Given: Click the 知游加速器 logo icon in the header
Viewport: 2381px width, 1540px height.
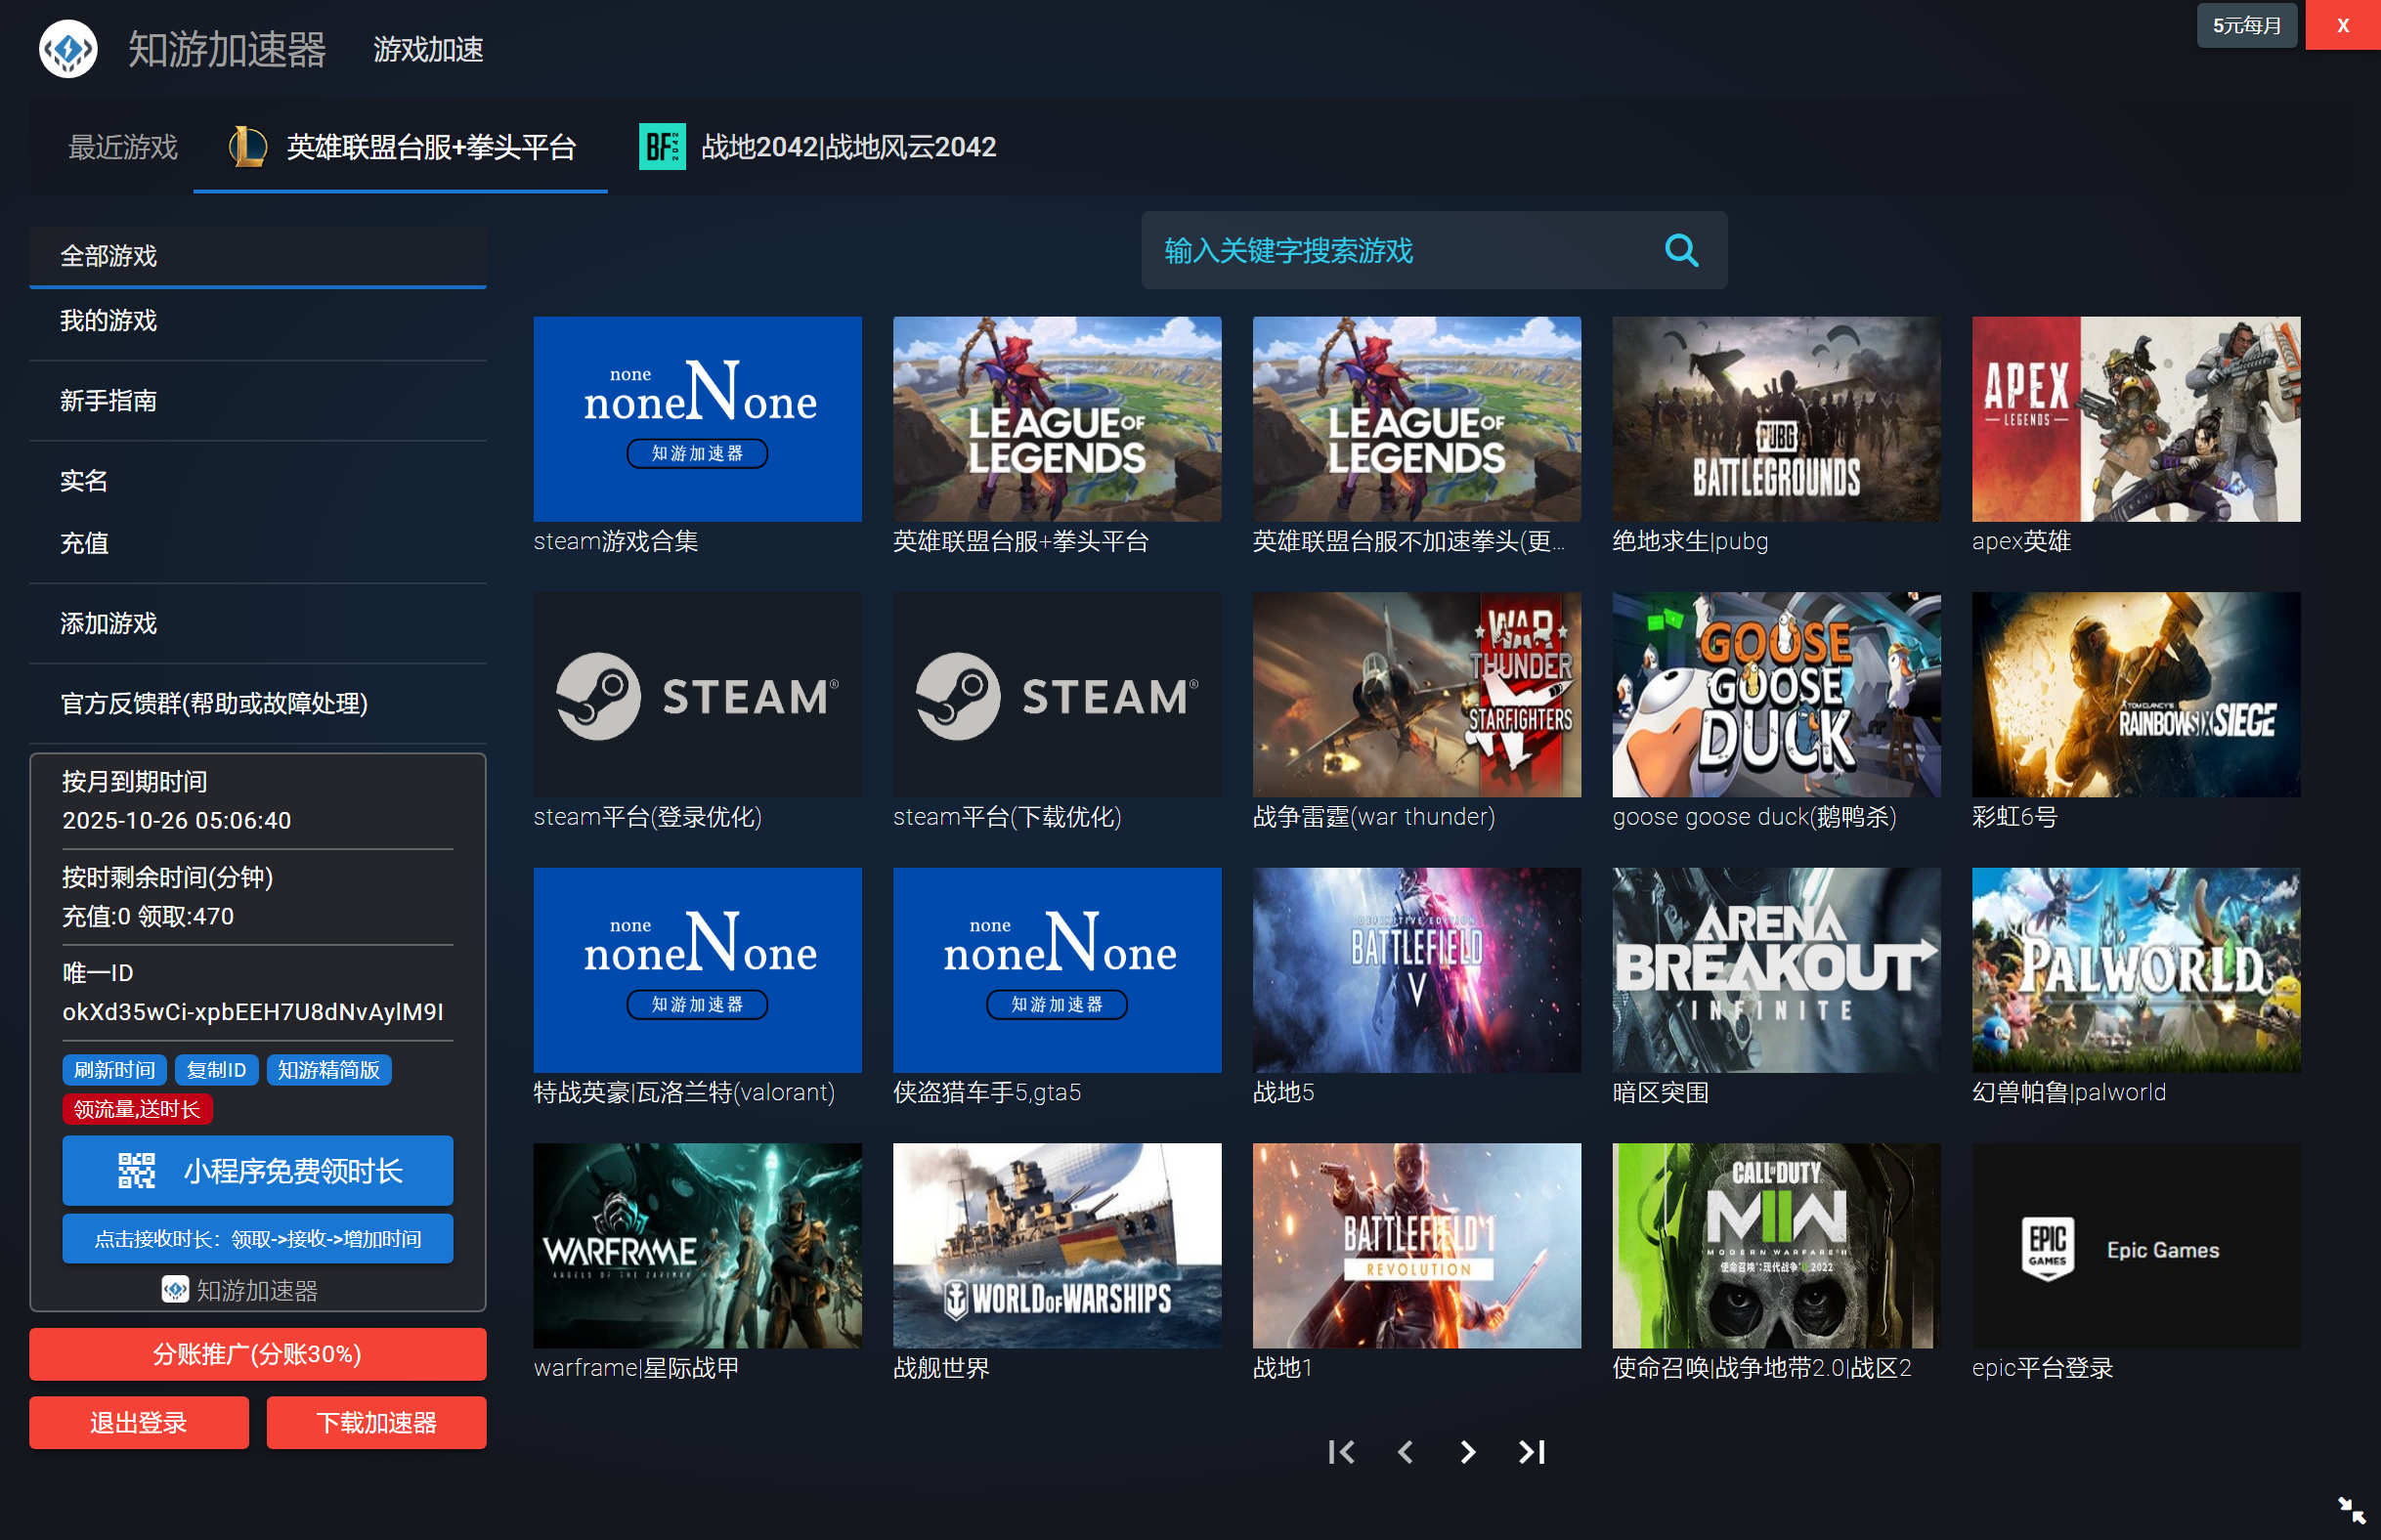Looking at the screenshot, I should [x=67, y=48].
